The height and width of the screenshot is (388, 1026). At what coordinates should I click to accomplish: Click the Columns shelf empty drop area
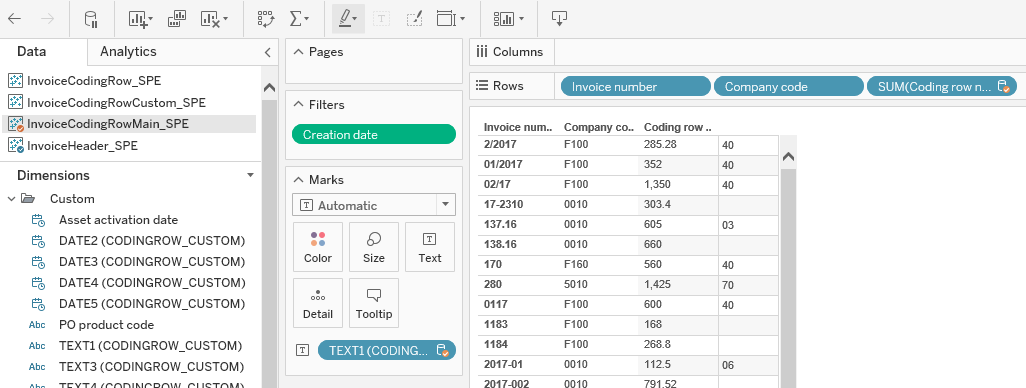coord(790,52)
